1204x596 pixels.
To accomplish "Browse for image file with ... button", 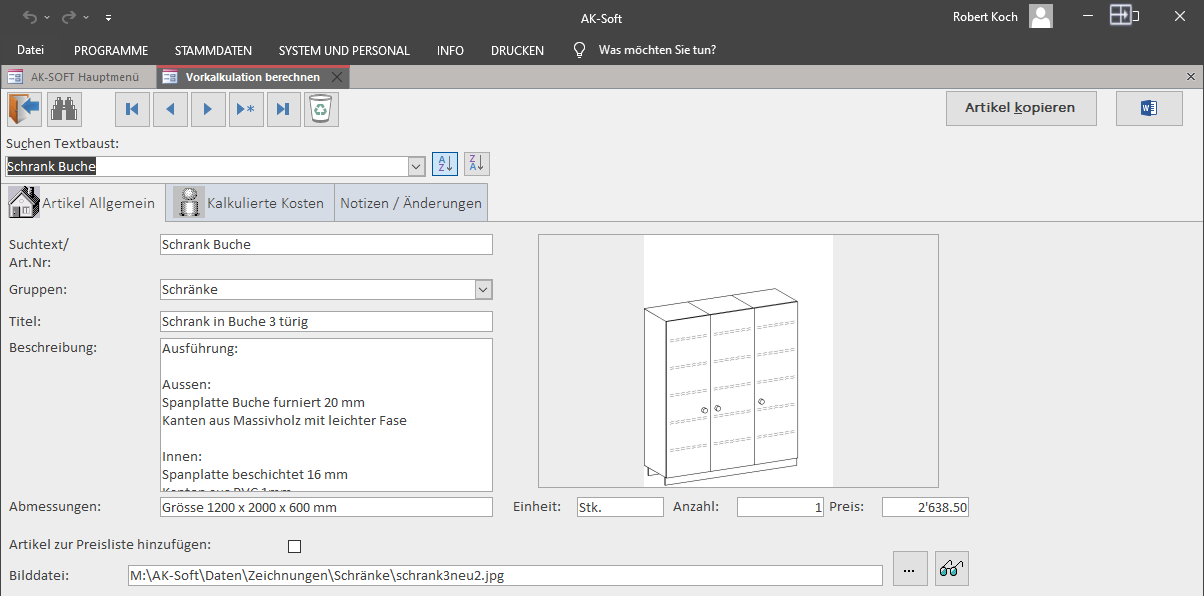I will point(908,569).
